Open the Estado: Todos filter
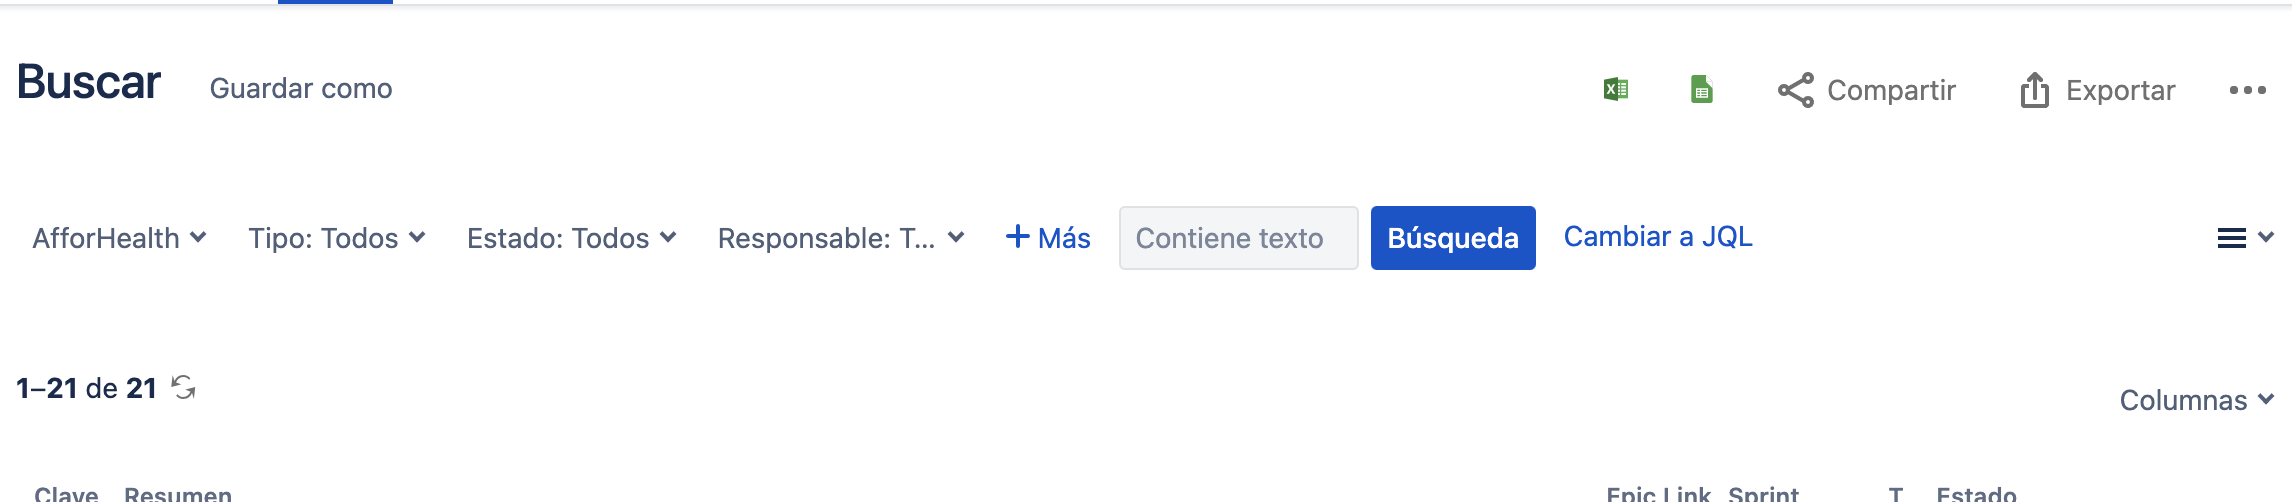This screenshot has height=502, width=2292. pyautogui.click(x=571, y=238)
